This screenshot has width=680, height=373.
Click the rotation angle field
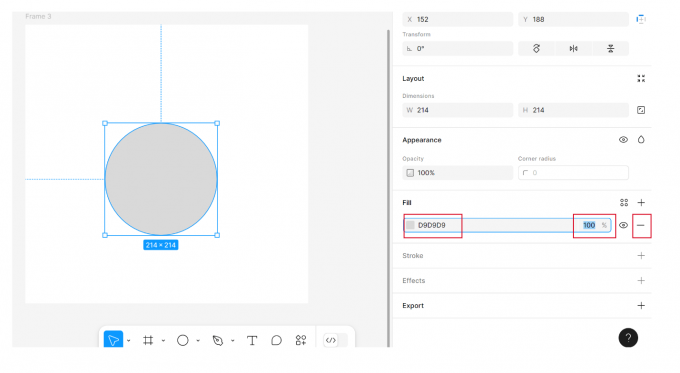pyautogui.click(x=458, y=49)
